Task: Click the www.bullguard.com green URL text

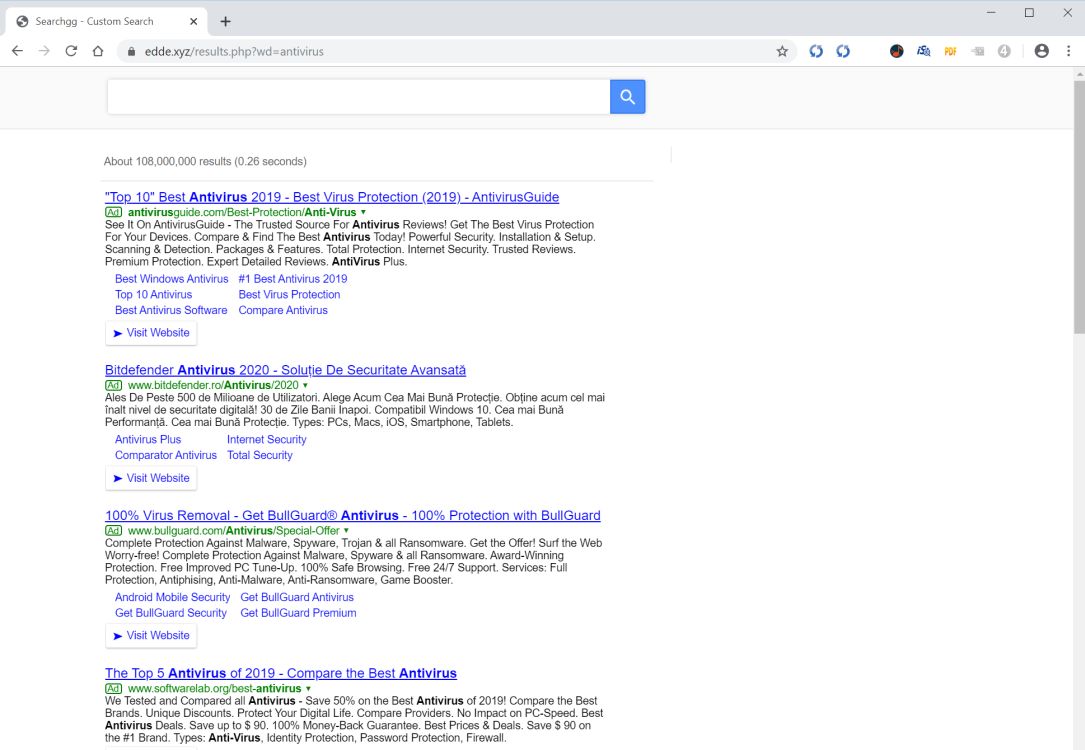Action: 234,531
